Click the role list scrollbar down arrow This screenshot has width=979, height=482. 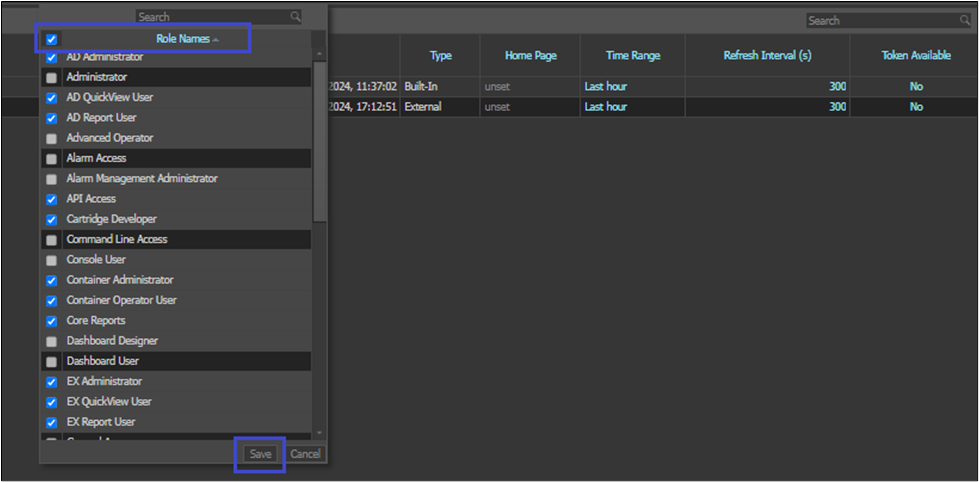319,433
